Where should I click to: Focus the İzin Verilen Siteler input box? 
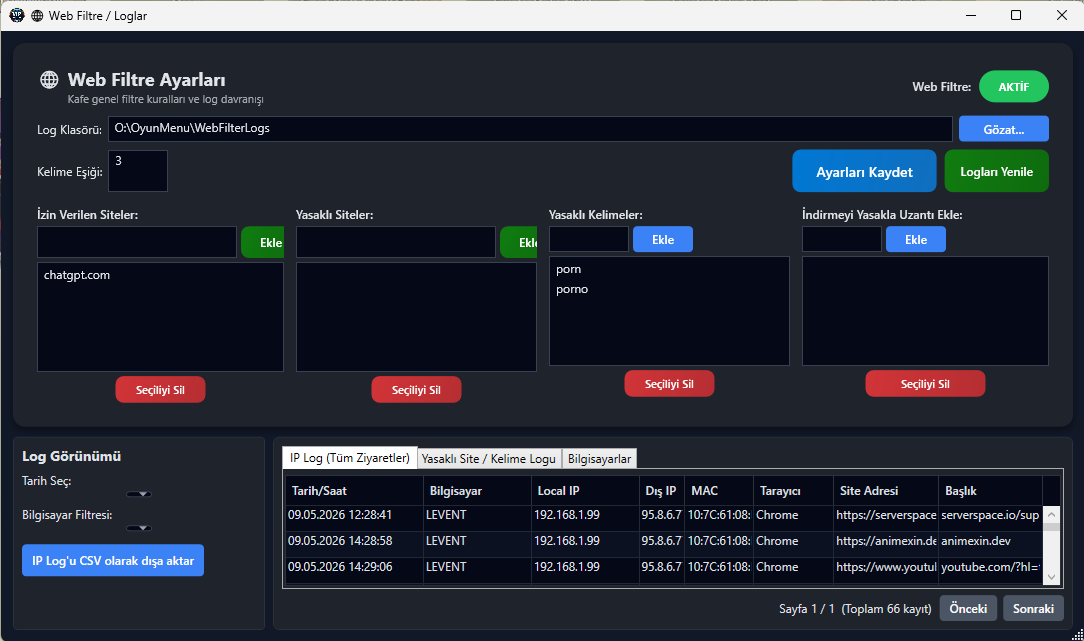click(x=137, y=242)
